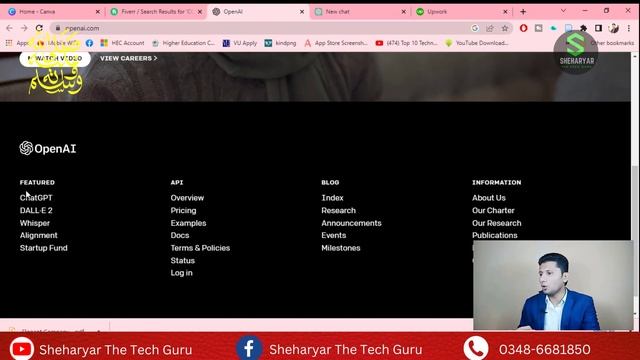Screen dimensions: 640x360
Task: Open the Blog Research link
Action: pyautogui.click(x=338, y=210)
